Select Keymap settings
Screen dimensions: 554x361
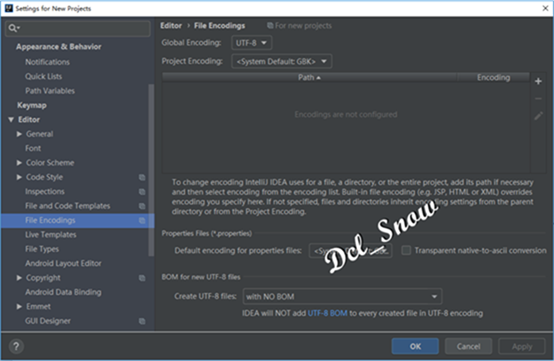32,105
